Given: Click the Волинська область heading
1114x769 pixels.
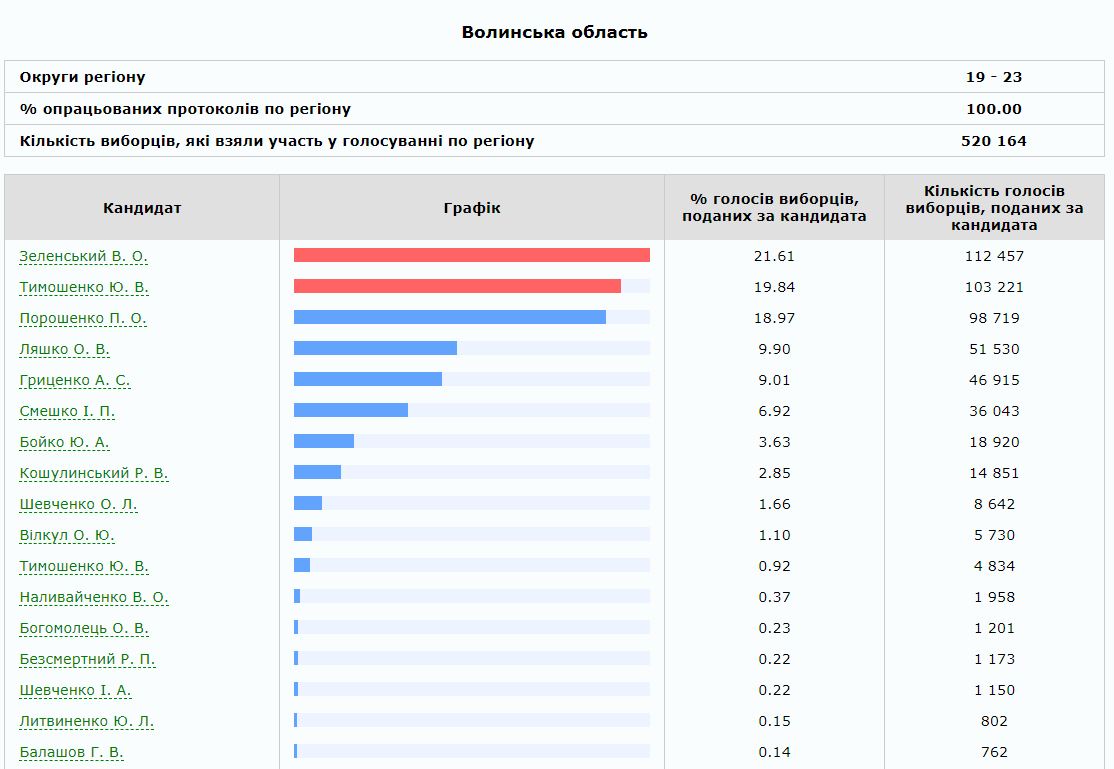Looking at the screenshot, I should (554, 32).
